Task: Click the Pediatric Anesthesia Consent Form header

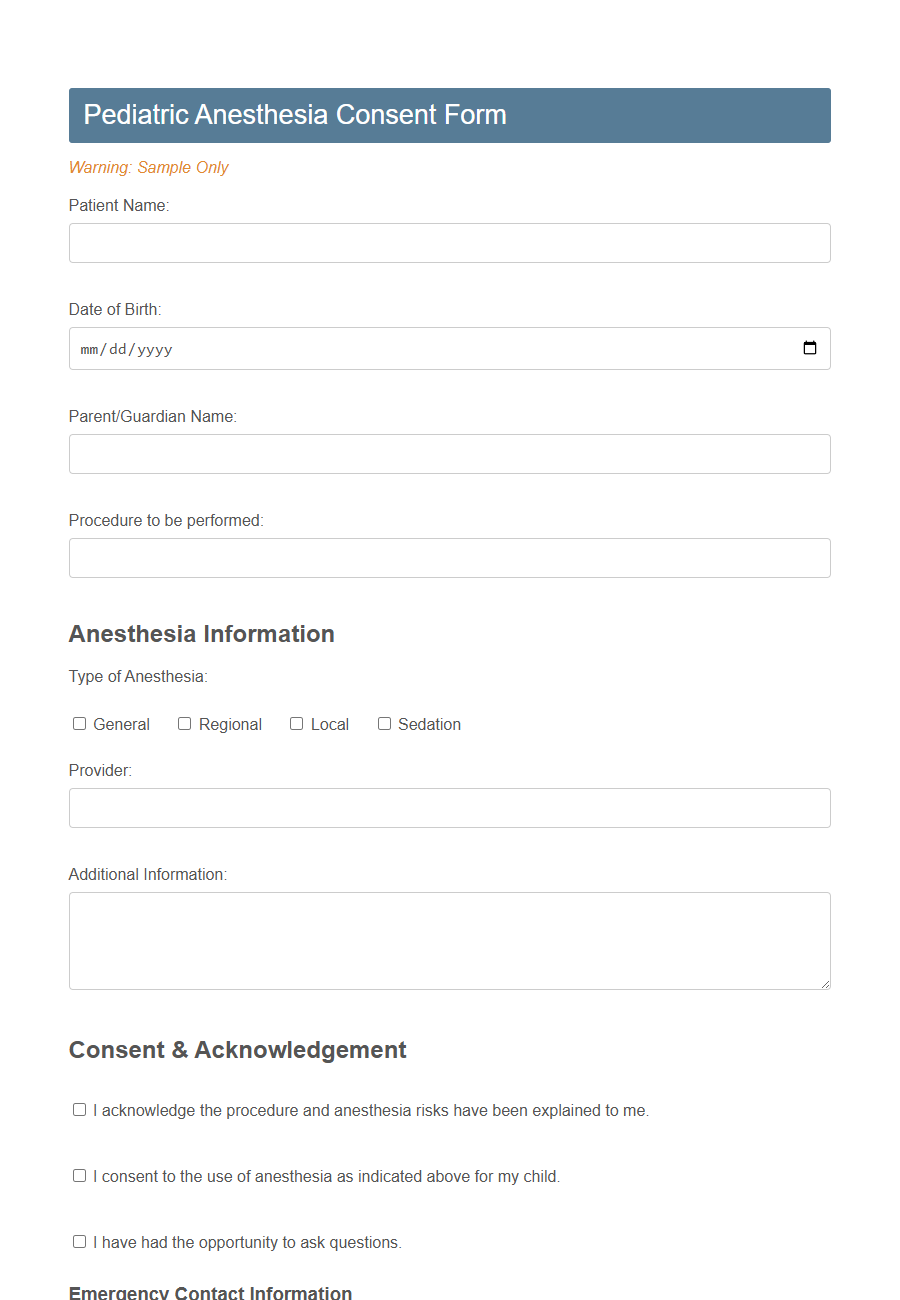Action: click(294, 115)
